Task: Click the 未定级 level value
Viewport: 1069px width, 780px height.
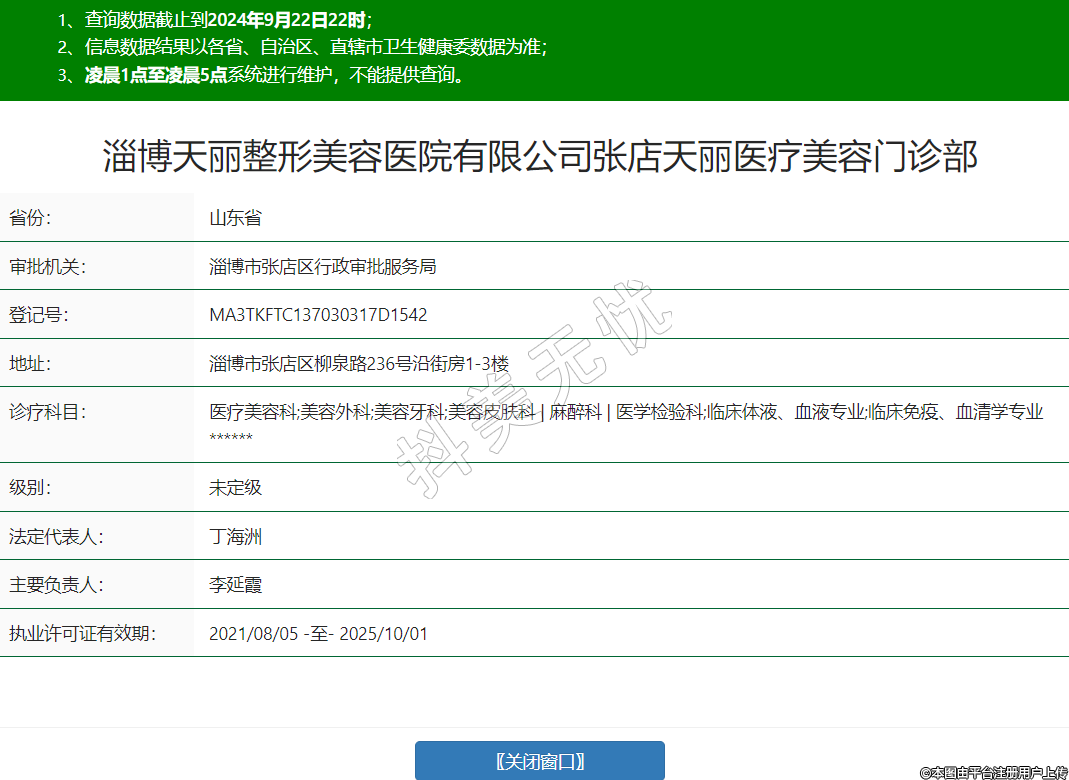Action: (235, 488)
